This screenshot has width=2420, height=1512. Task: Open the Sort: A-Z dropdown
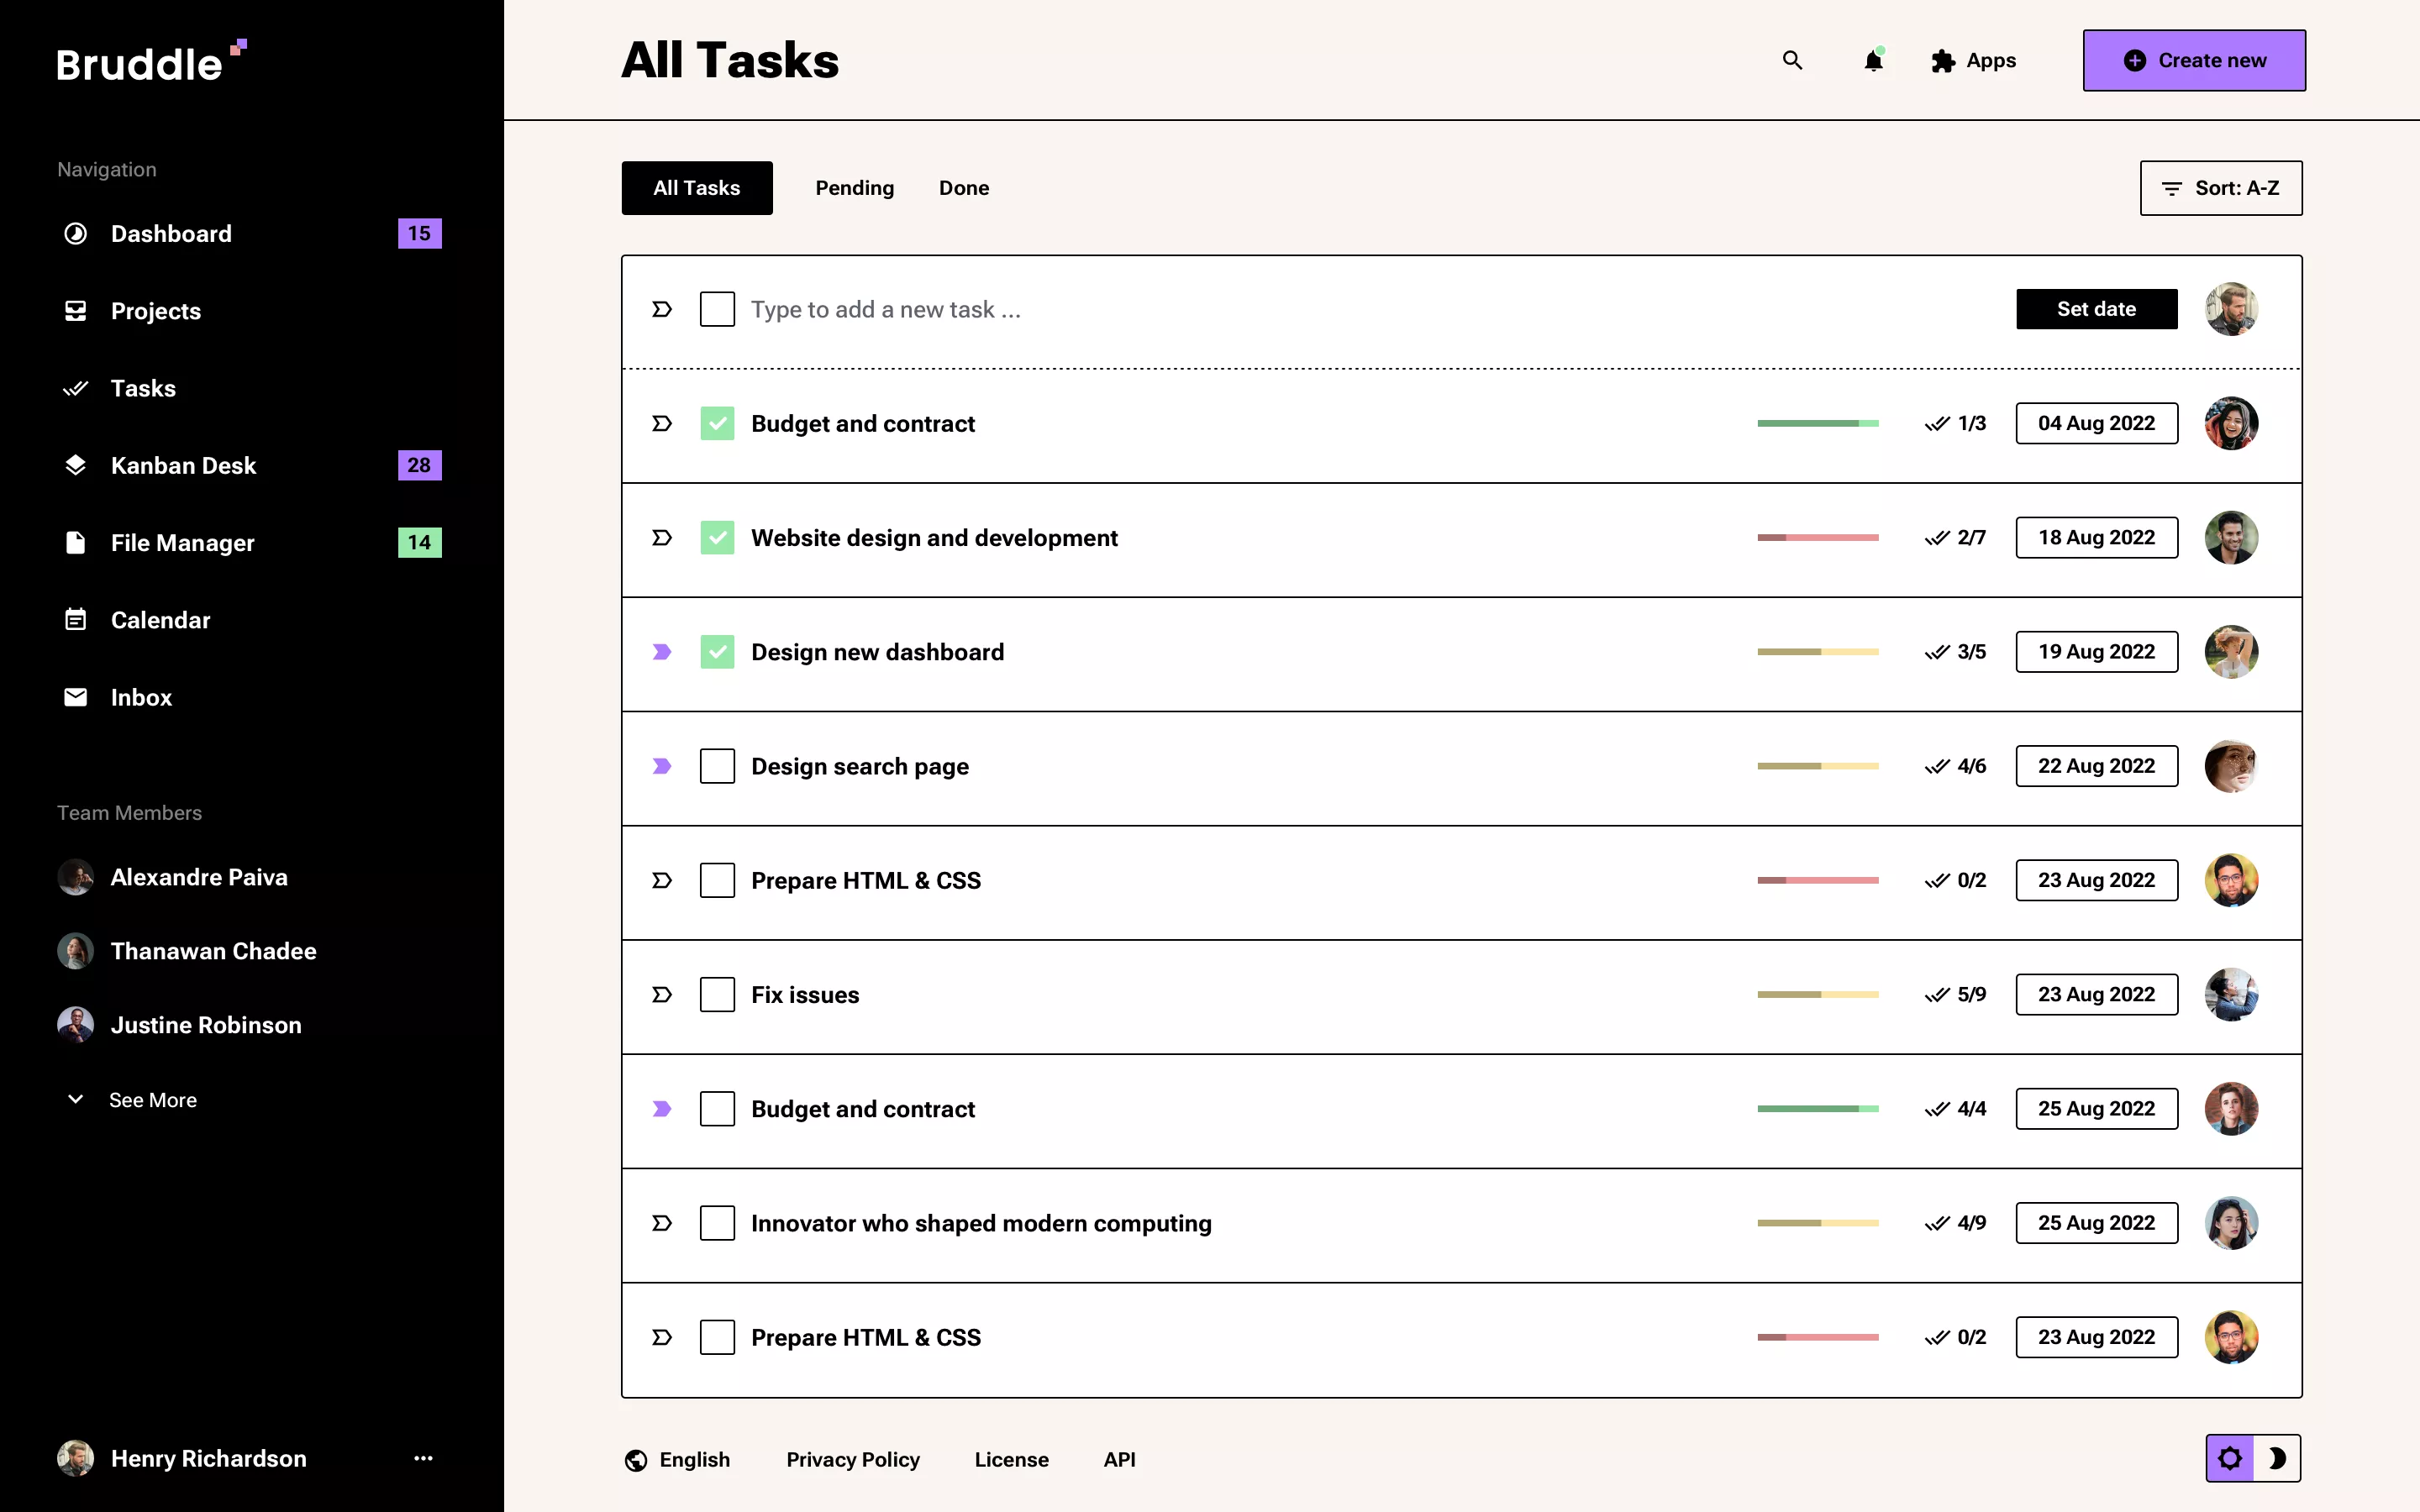click(2220, 188)
